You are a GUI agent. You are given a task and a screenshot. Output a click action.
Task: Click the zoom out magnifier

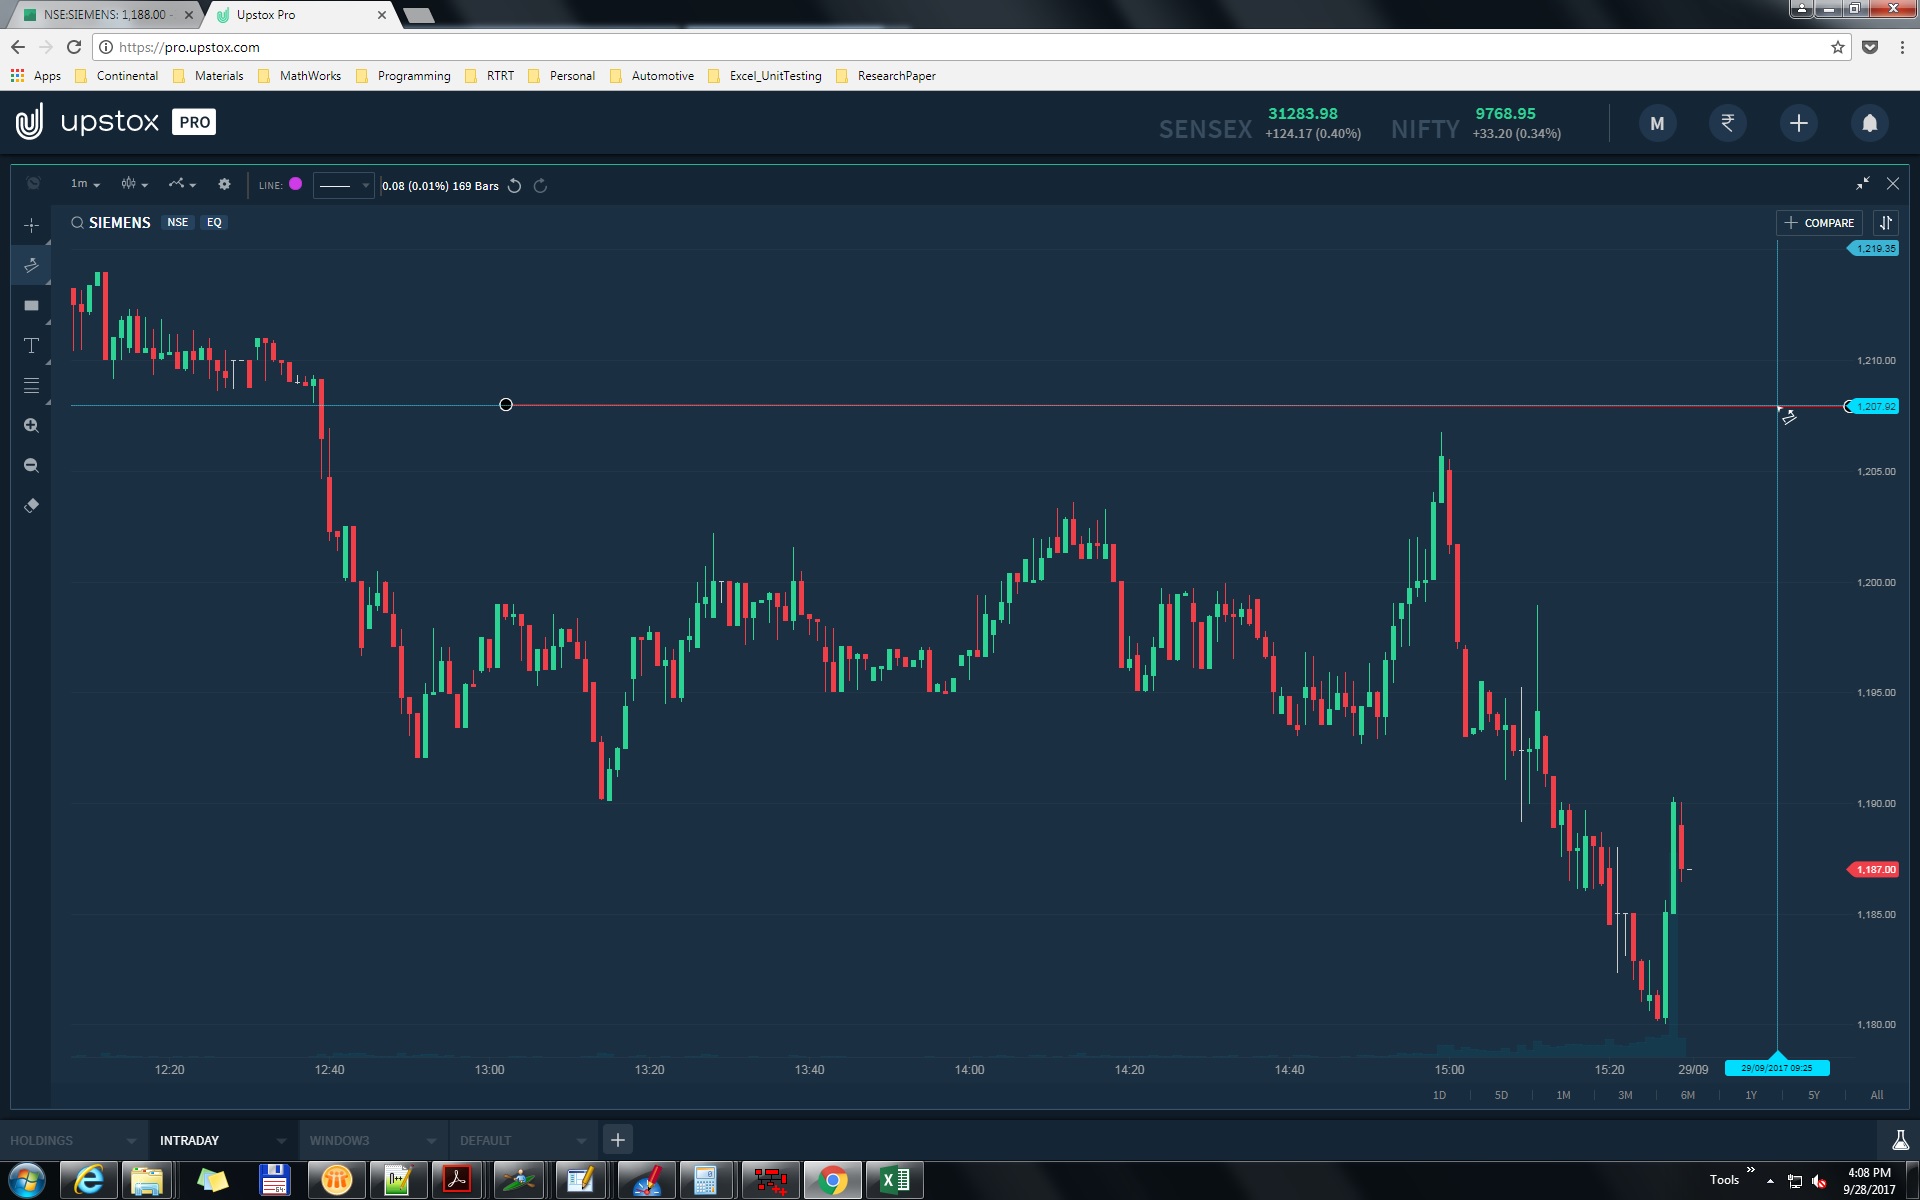(31, 465)
